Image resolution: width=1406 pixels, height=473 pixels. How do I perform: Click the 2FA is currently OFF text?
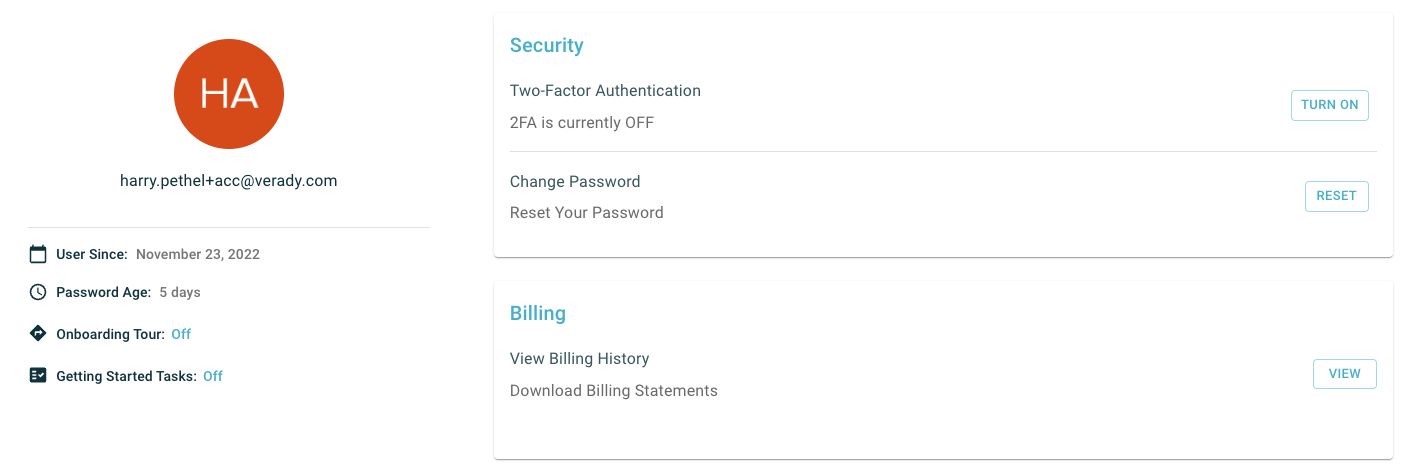tap(582, 123)
